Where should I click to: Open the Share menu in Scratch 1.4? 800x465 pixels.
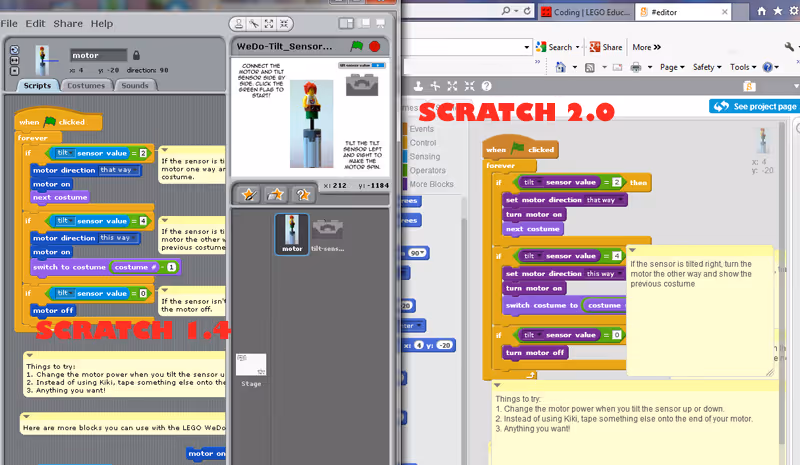click(x=68, y=23)
